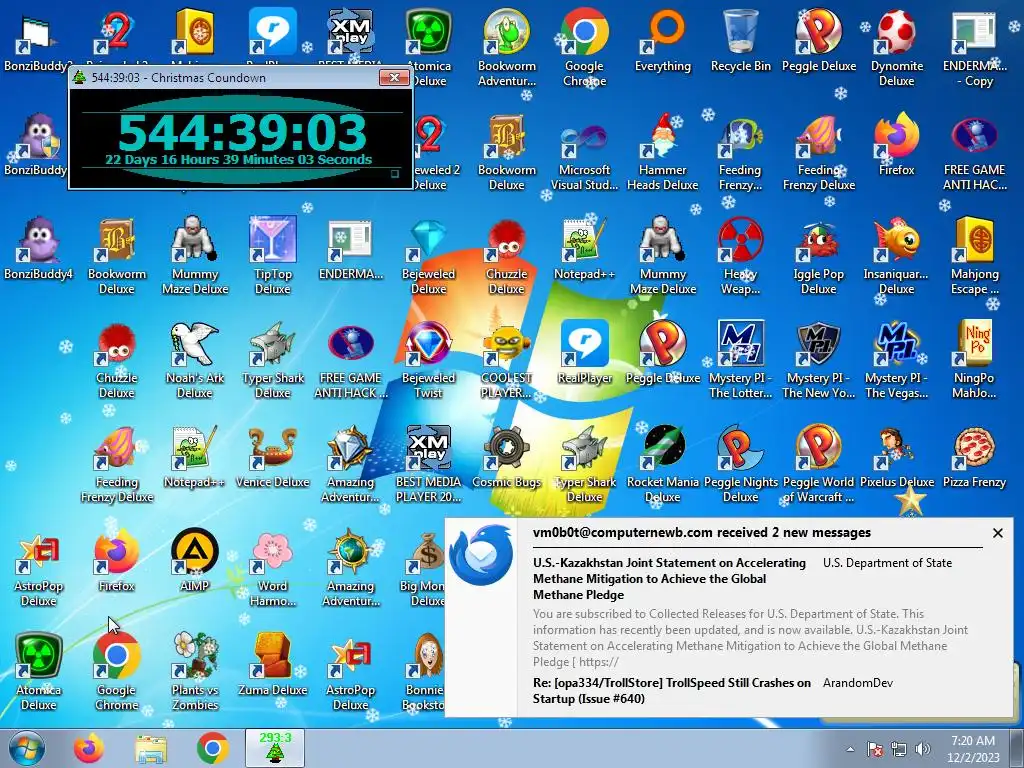Launch Cosmic Bugs shortcut
Image resolution: width=1024 pixels, height=768 pixels.
[x=507, y=457]
